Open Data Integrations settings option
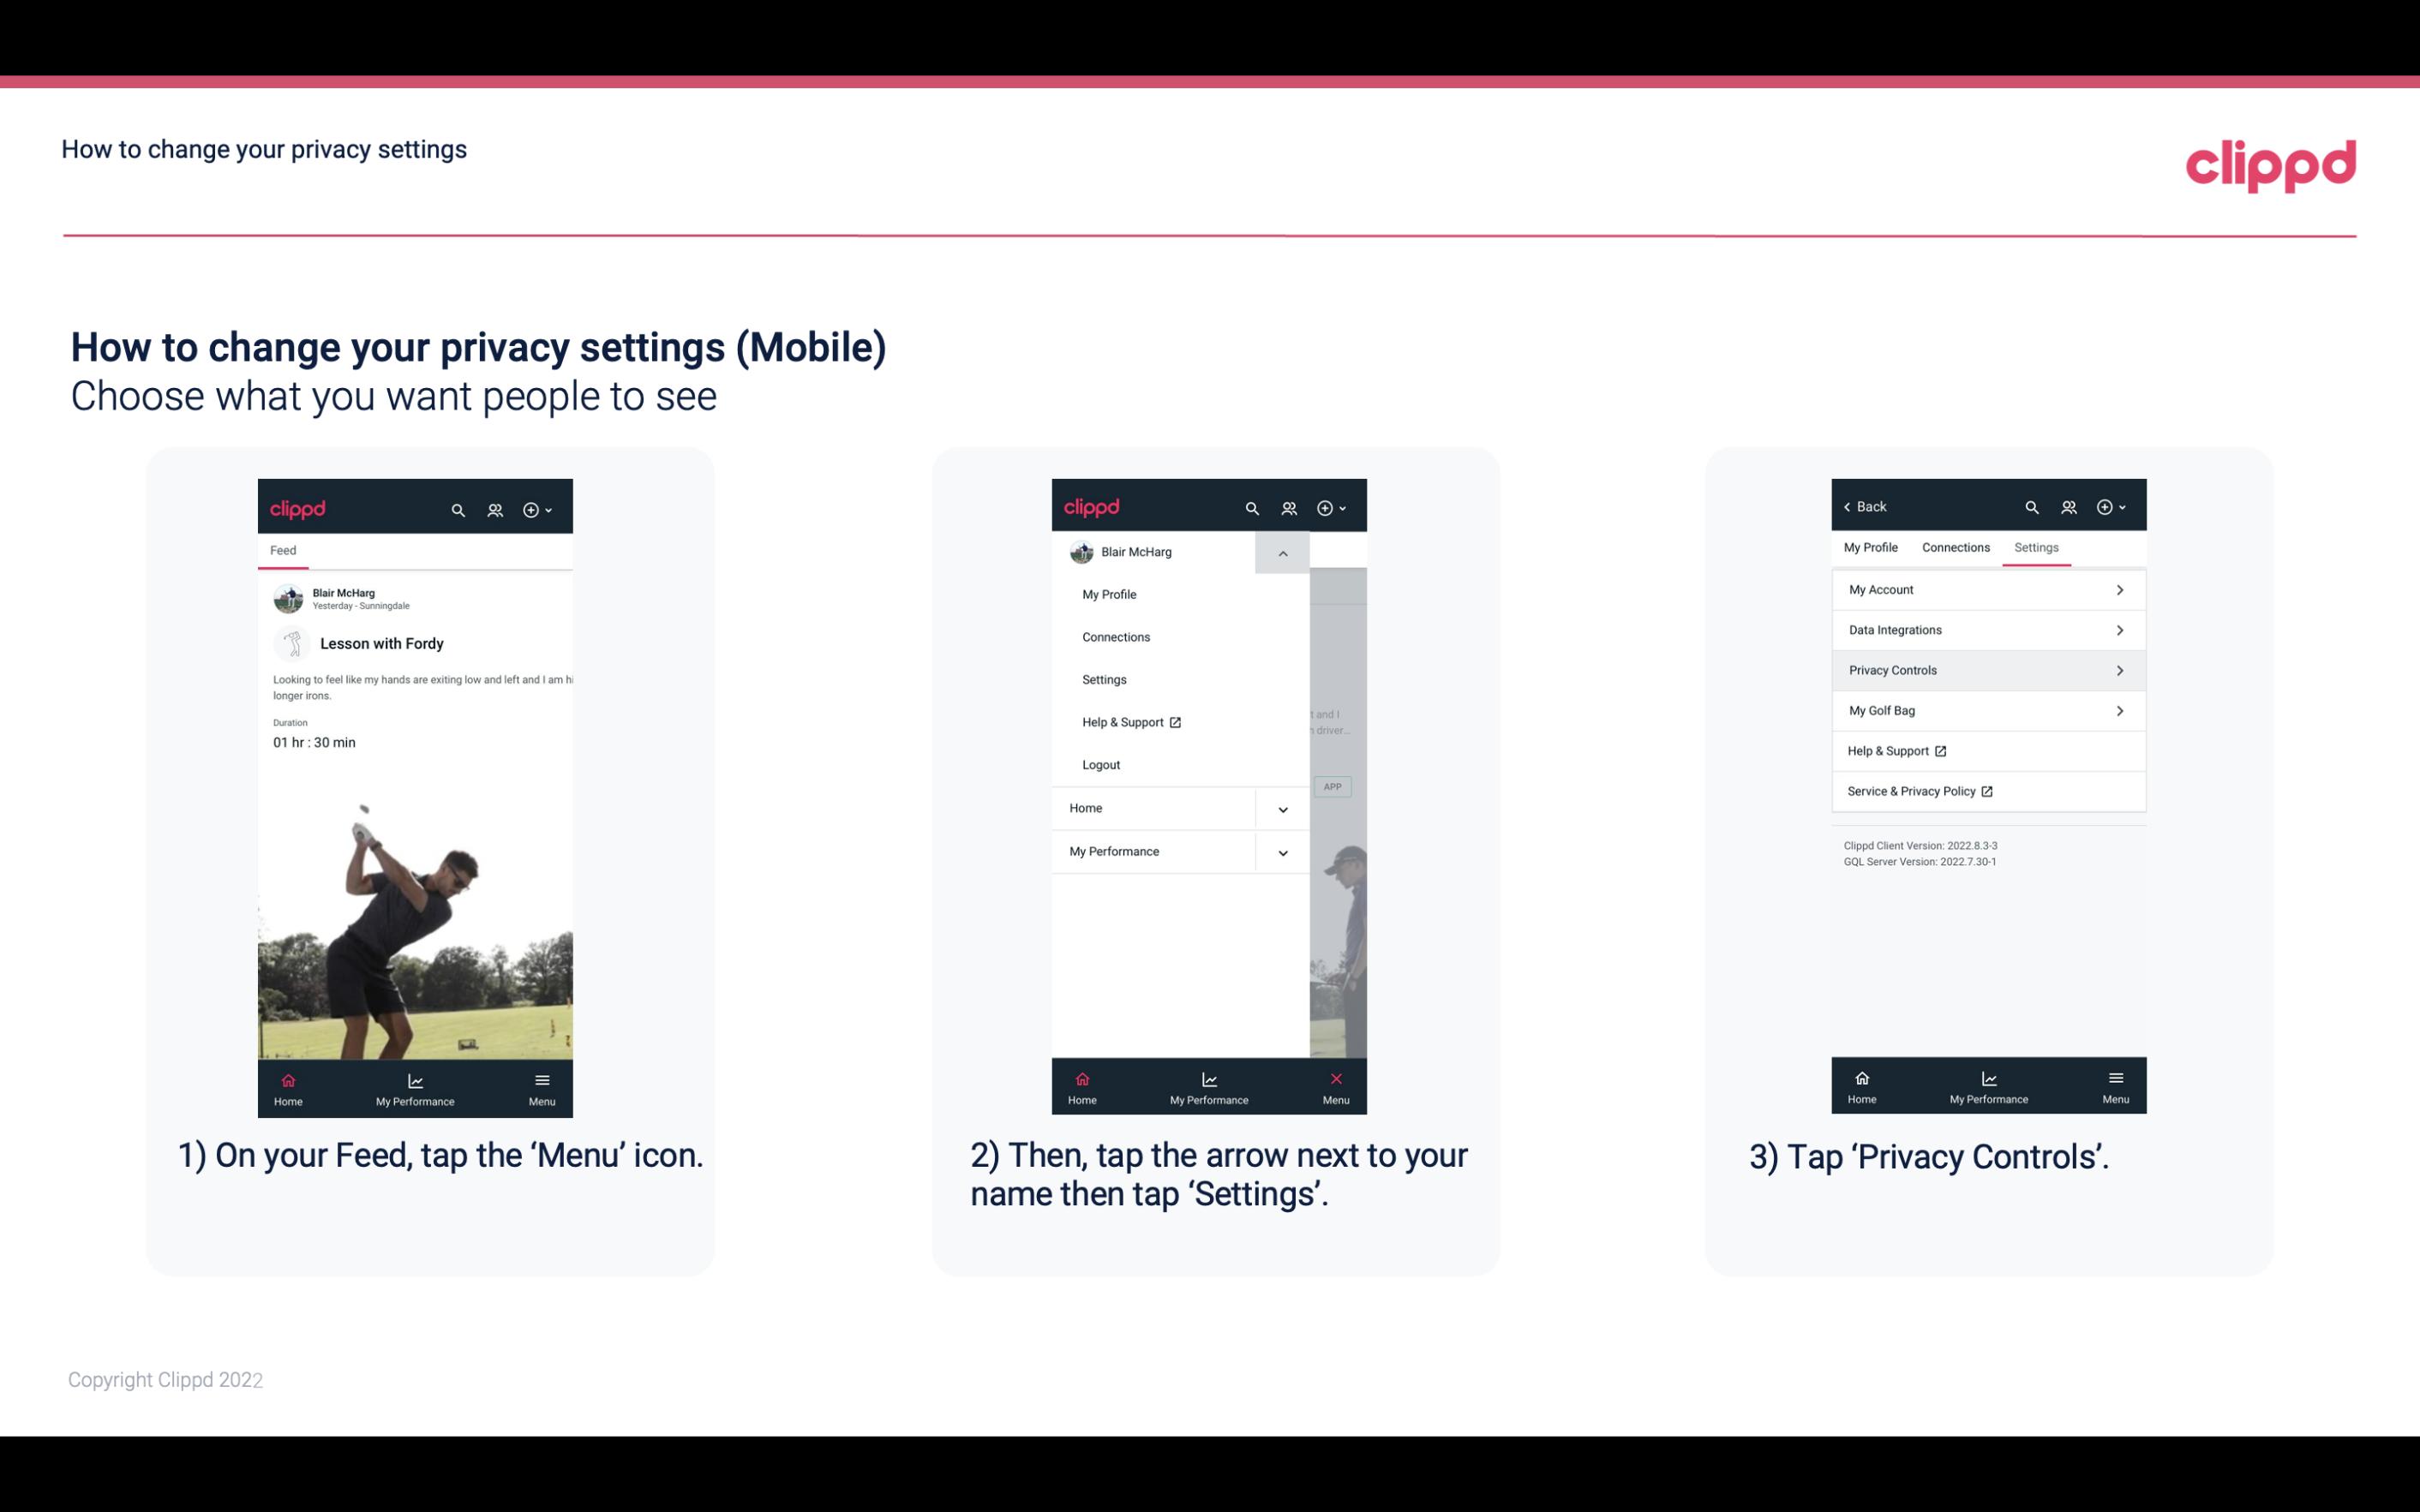Viewport: 2420px width, 1512px height. tap(1986, 629)
